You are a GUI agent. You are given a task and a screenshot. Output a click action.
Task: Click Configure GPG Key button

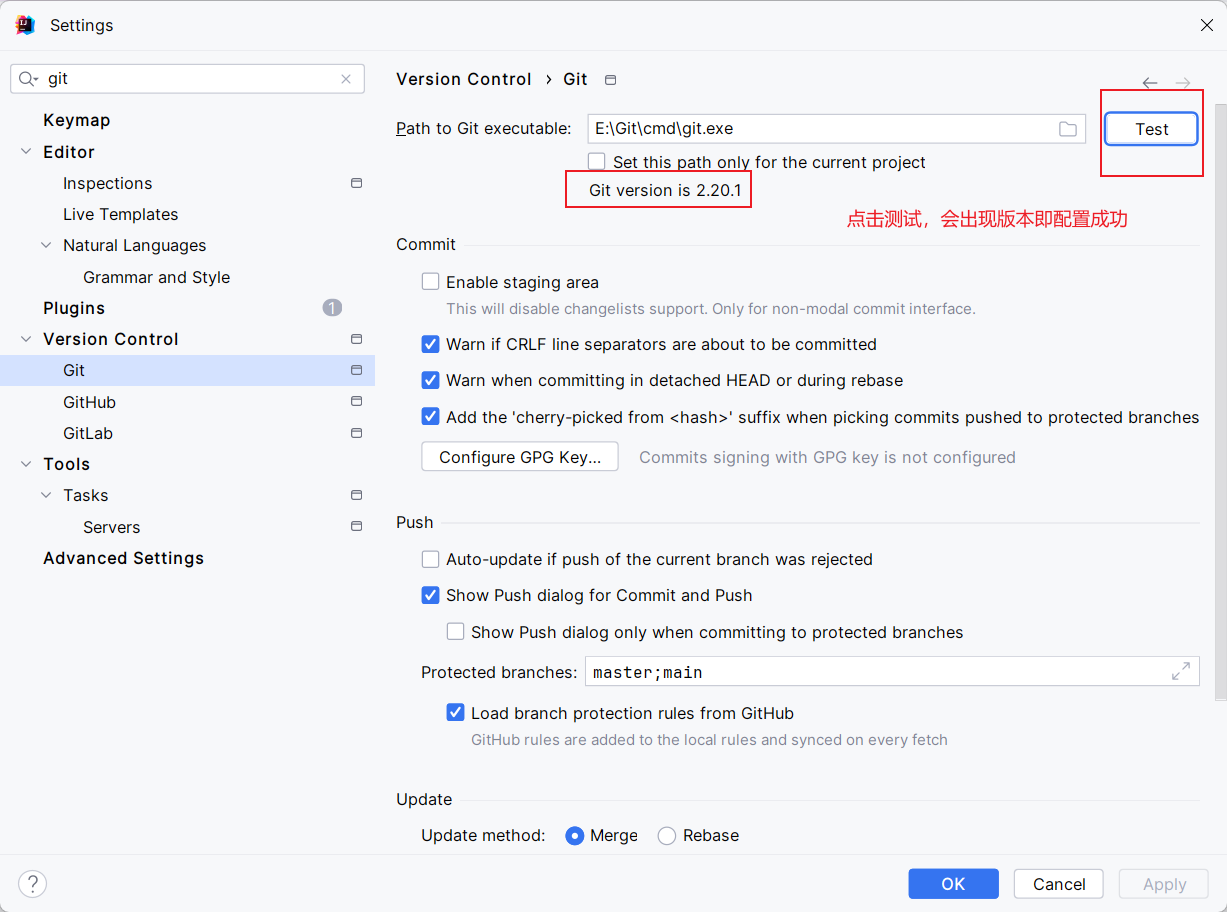520,457
